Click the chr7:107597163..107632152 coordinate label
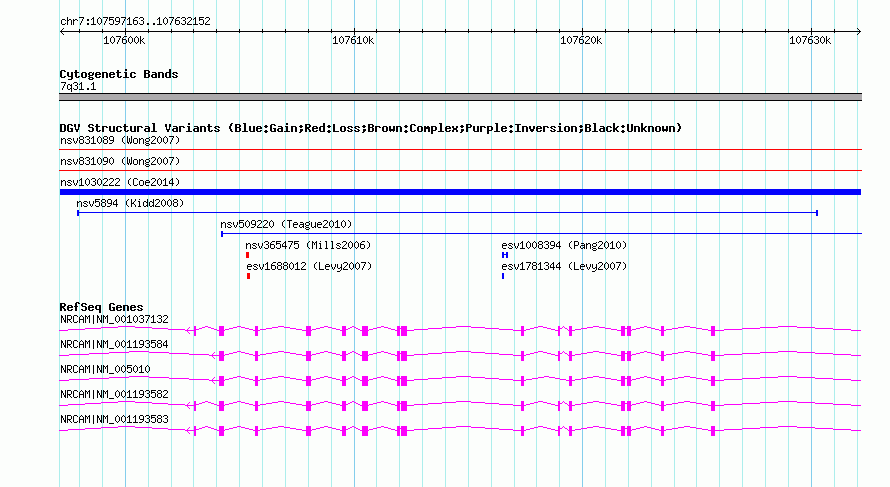 tap(135, 21)
